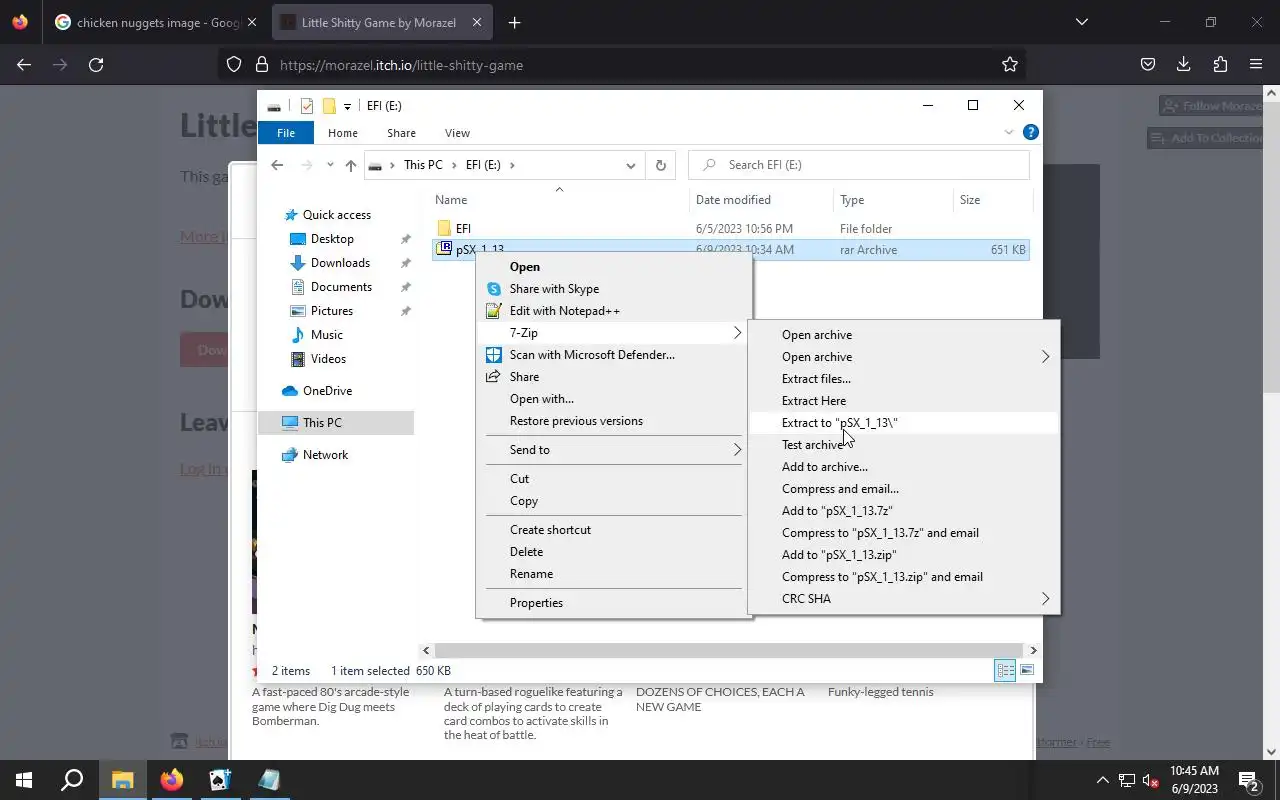Viewport: 1280px width, 800px height.
Task: Open the Explorer View ribbon tab
Action: [457, 132]
